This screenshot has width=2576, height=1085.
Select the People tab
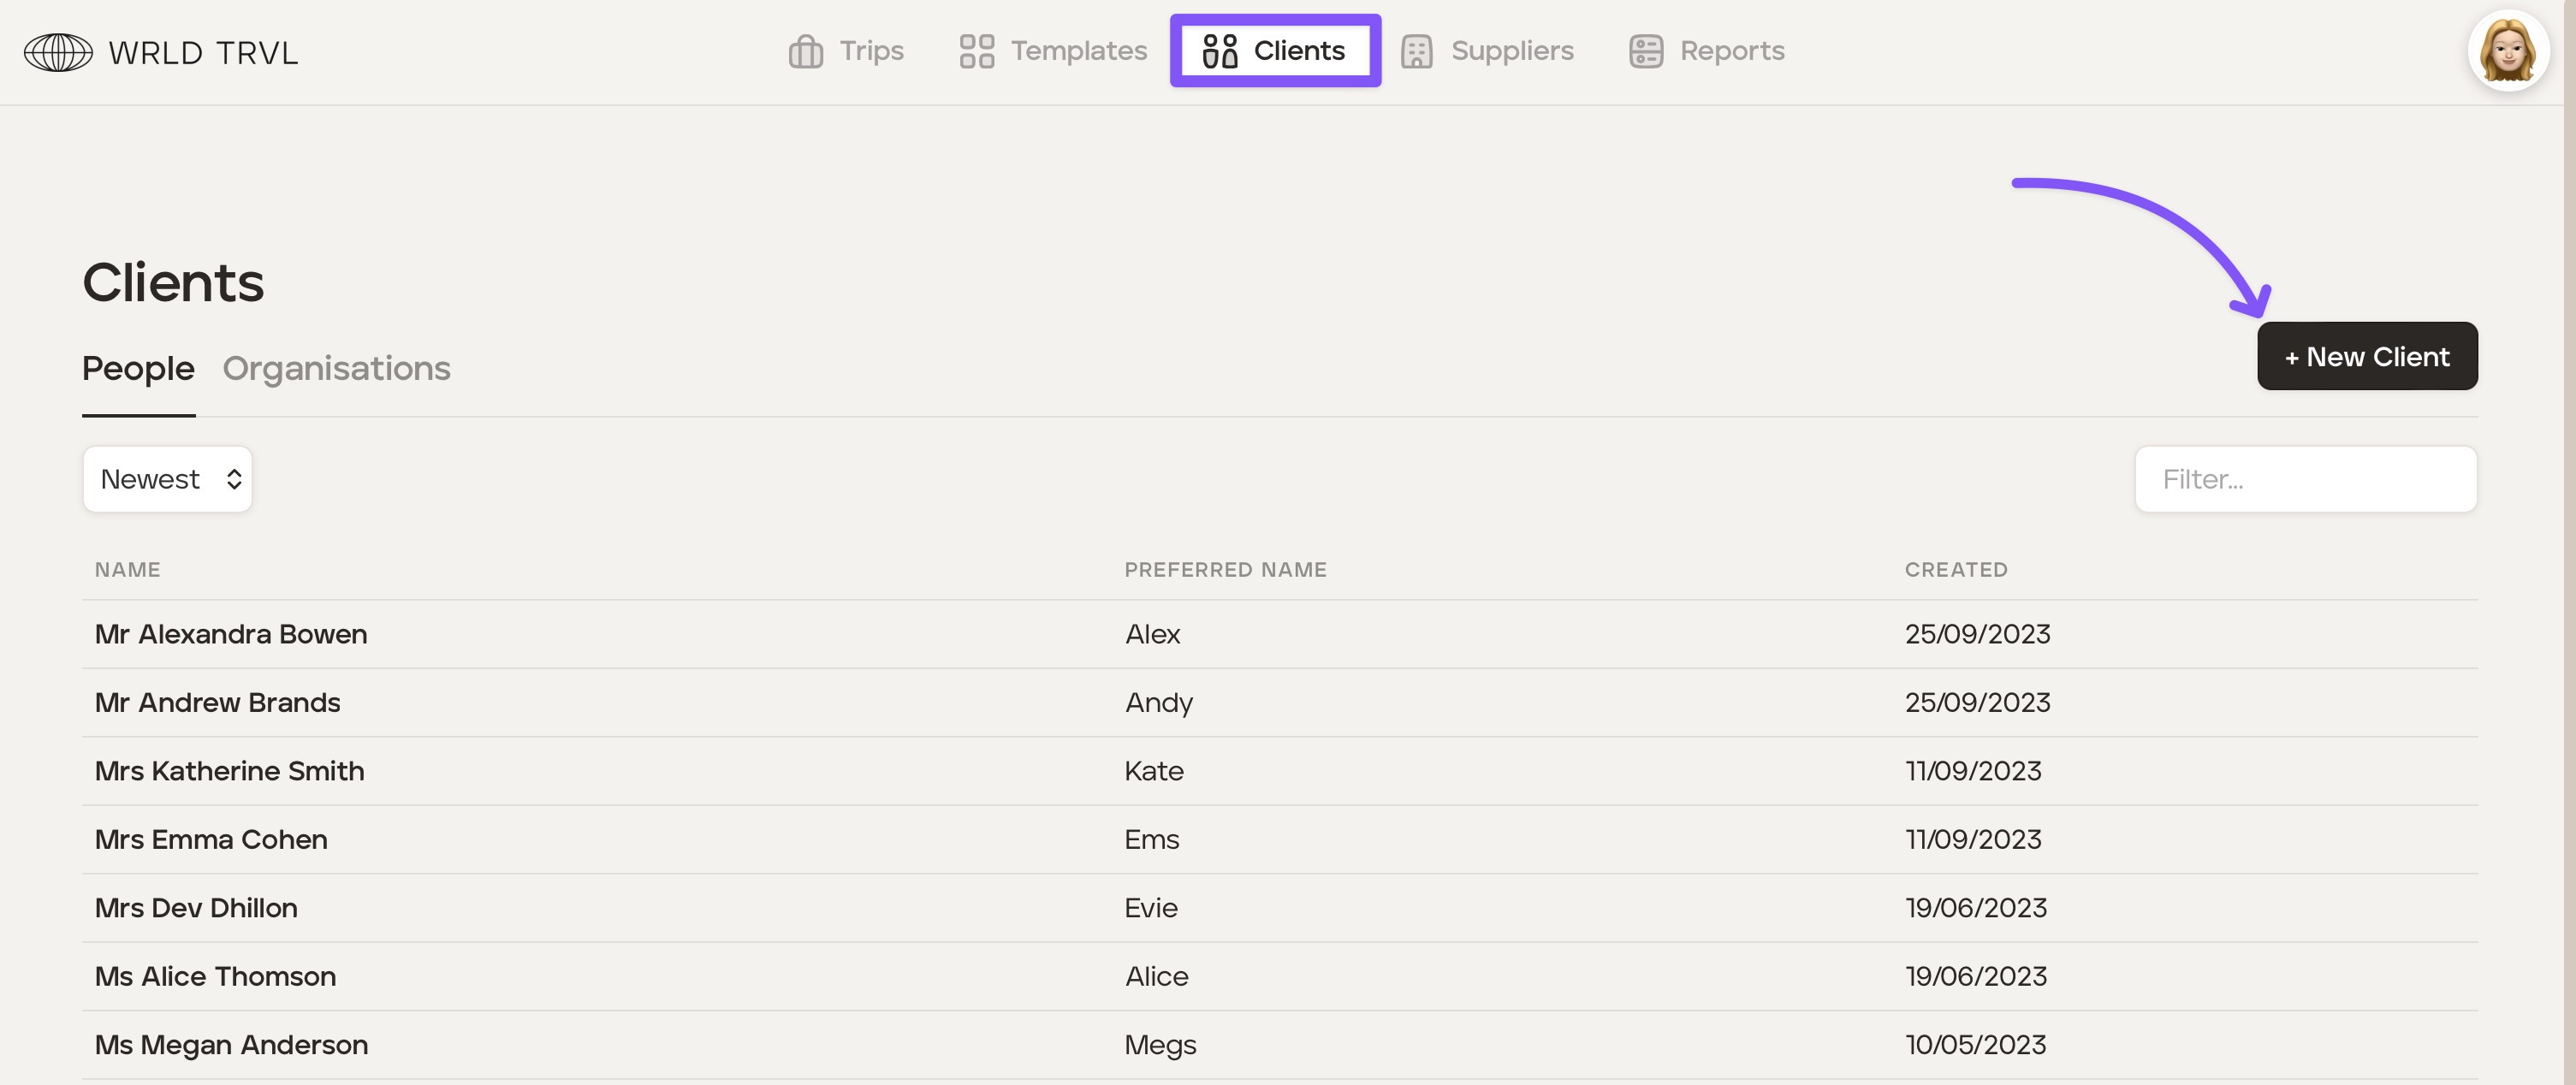click(x=138, y=368)
